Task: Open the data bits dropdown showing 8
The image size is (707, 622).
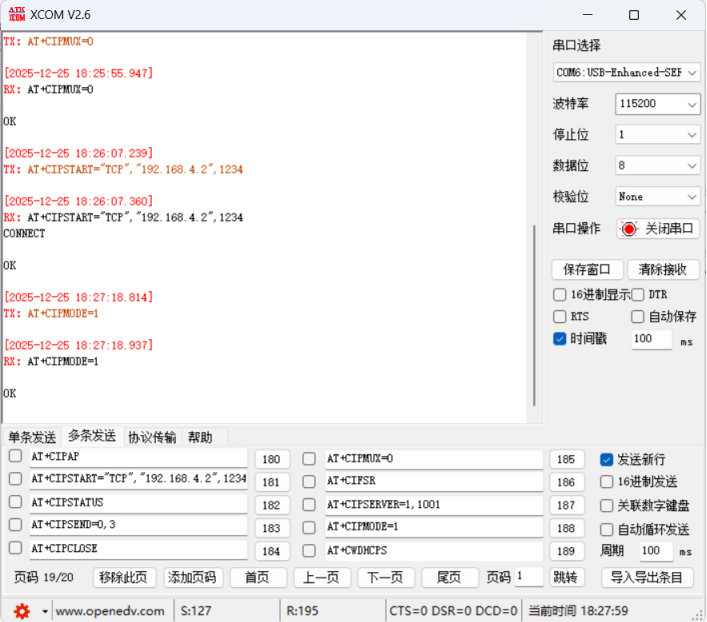Action: point(657,166)
